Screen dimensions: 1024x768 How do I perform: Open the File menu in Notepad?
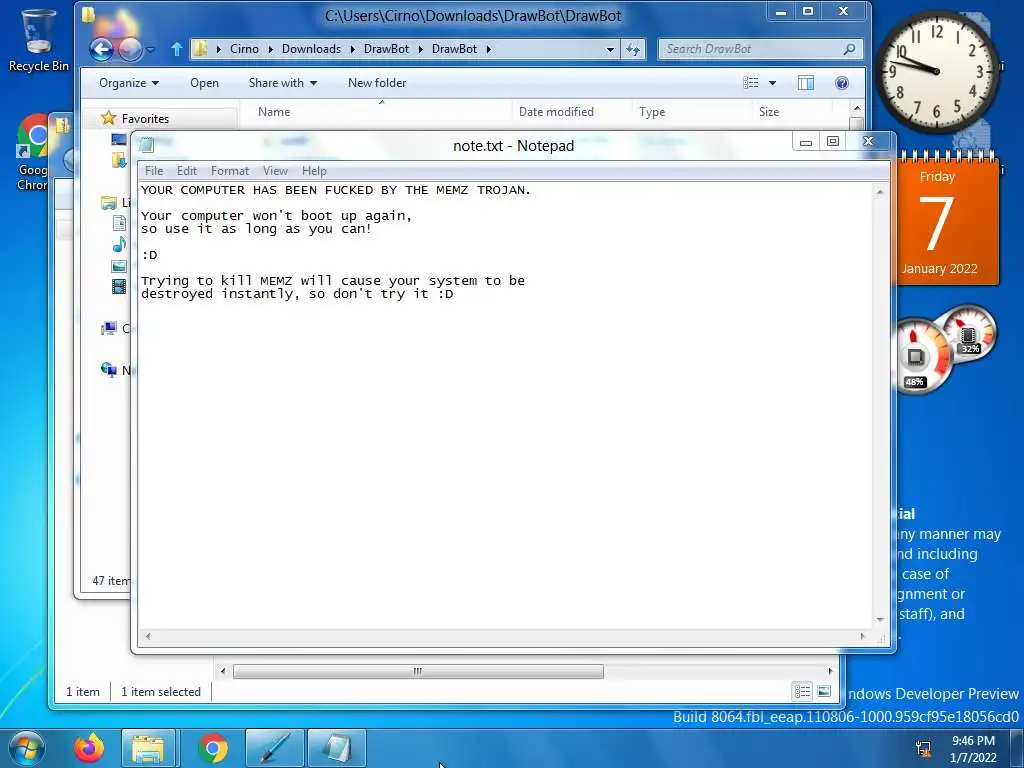point(153,170)
